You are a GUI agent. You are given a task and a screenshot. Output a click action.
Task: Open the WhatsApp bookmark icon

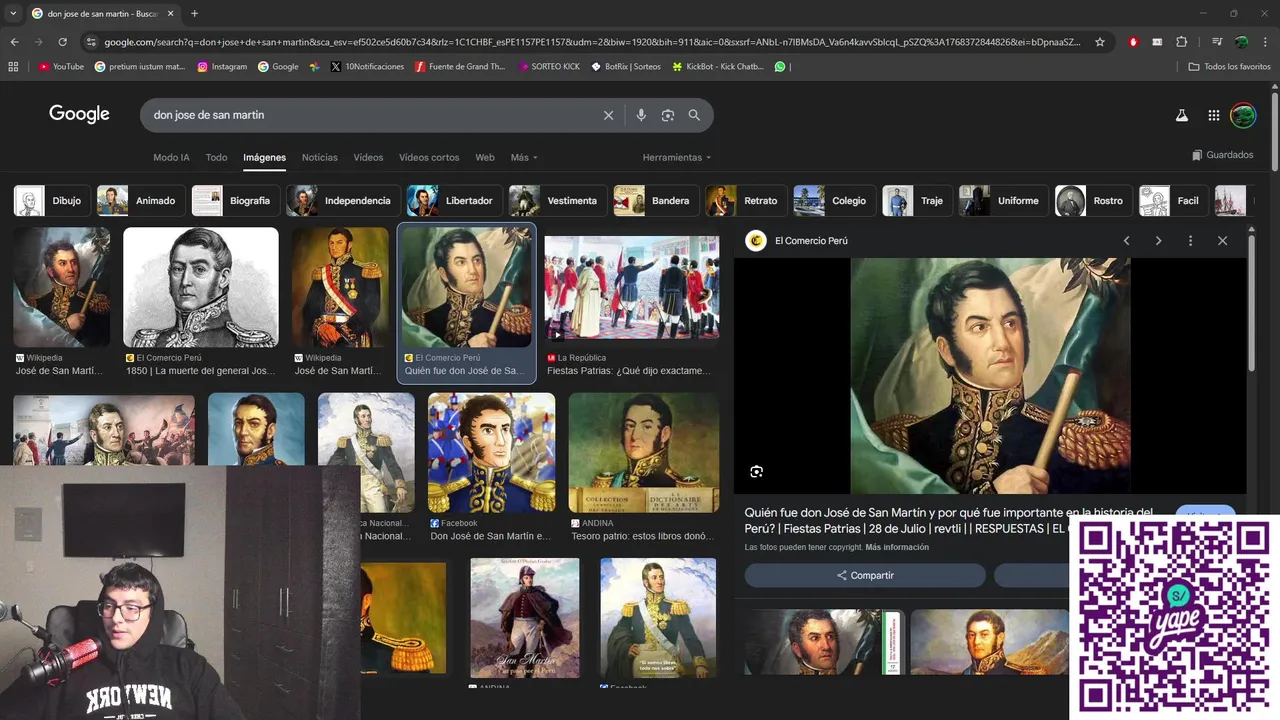780,67
